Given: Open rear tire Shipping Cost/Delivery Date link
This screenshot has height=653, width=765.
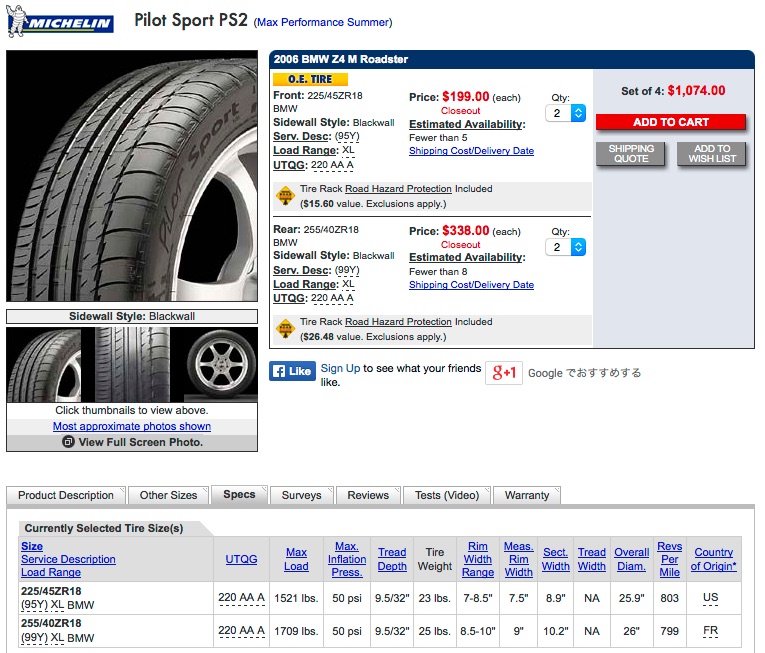Looking at the screenshot, I should [x=471, y=285].
